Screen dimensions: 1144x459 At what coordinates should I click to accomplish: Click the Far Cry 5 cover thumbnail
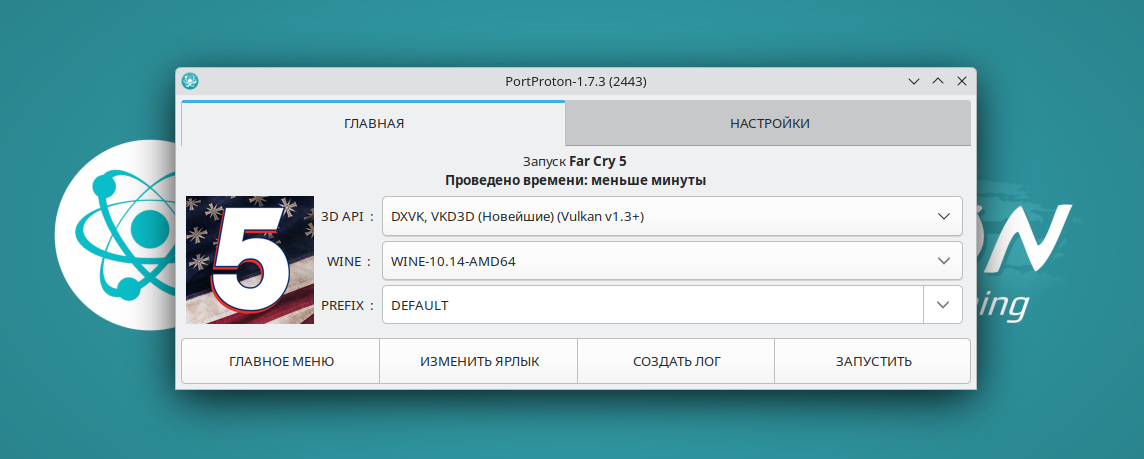[x=250, y=260]
